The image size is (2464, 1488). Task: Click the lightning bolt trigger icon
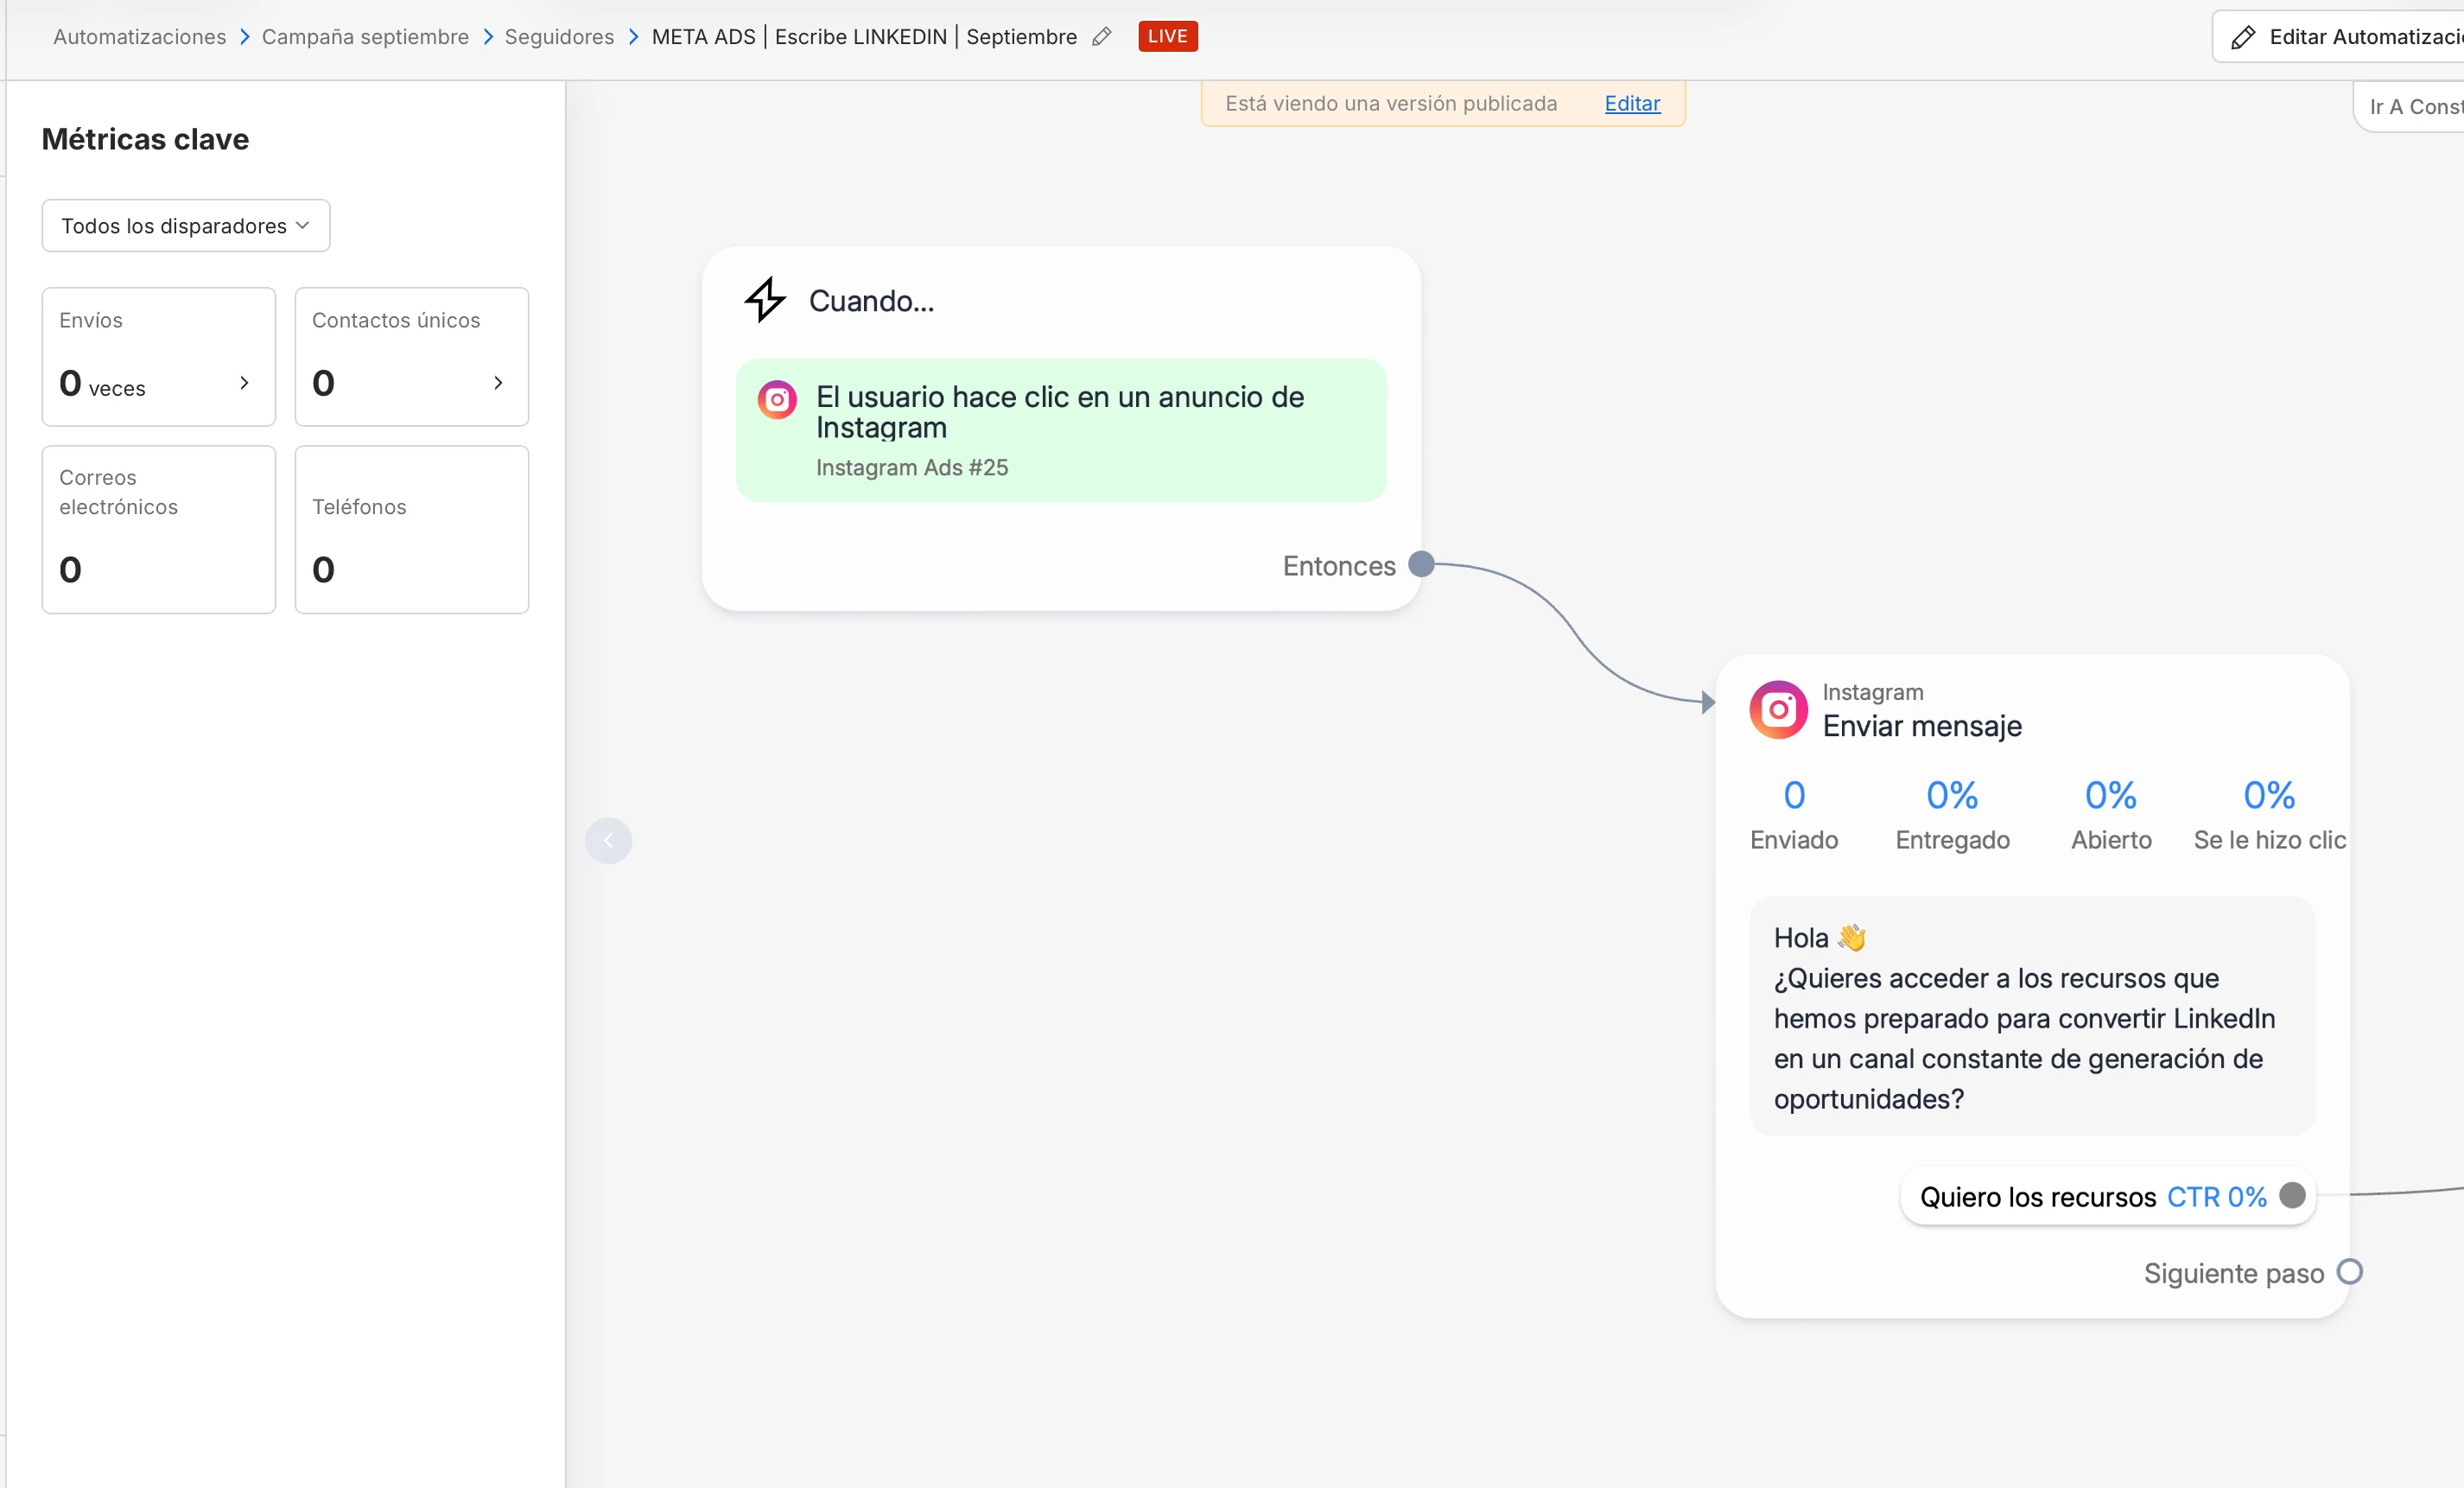tap(765, 299)
